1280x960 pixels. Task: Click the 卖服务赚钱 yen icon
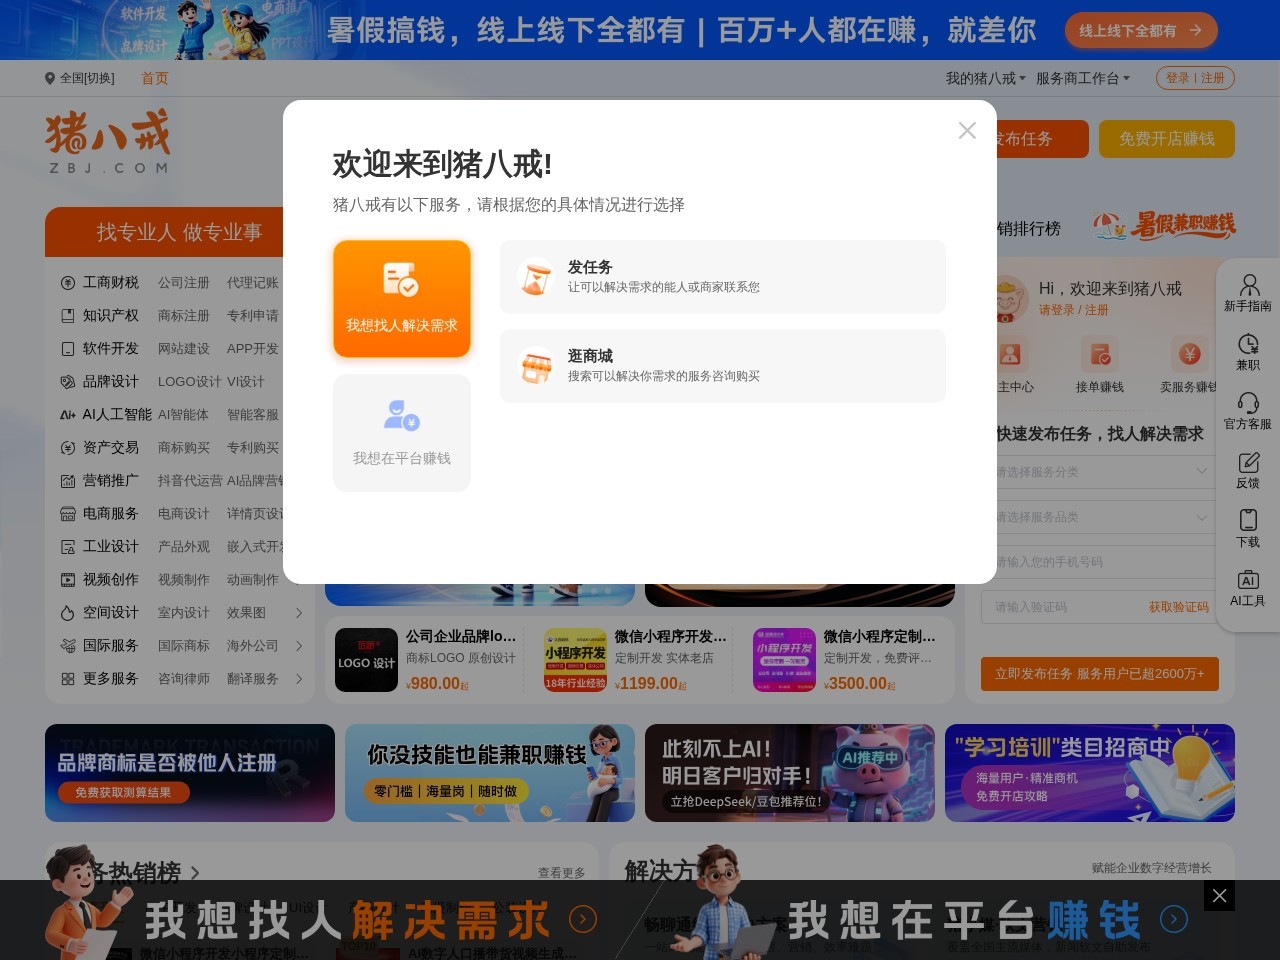(1189, 355)
